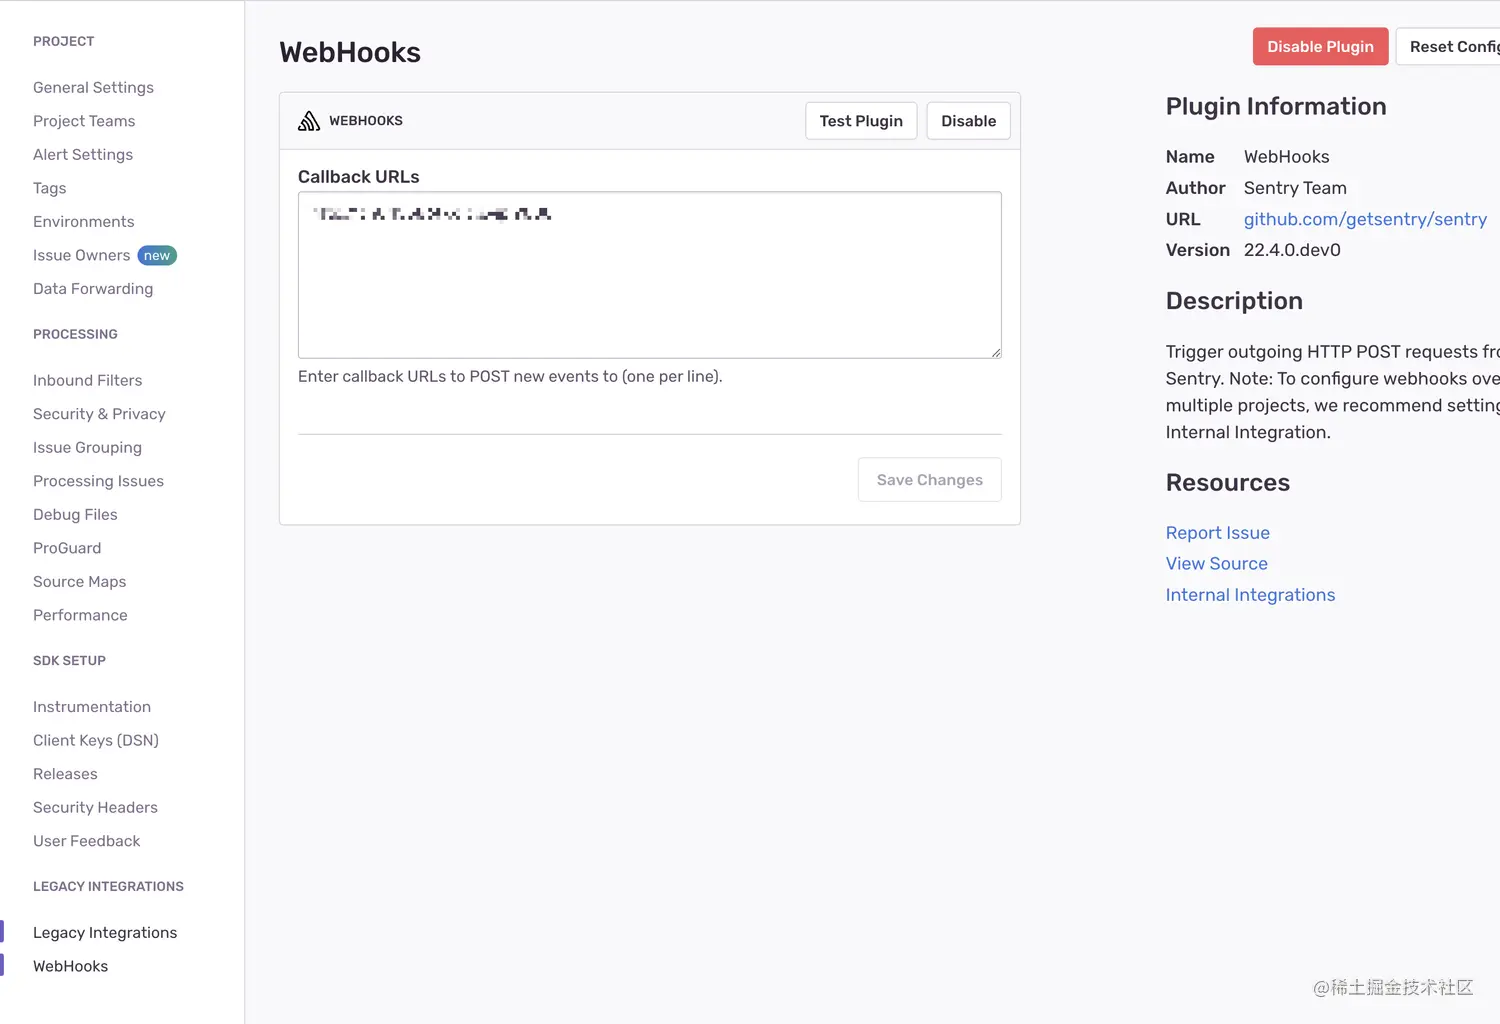Open User Feedback settings
The width and height of the screenshot is (1500, 1024).
tap(87, 841)
